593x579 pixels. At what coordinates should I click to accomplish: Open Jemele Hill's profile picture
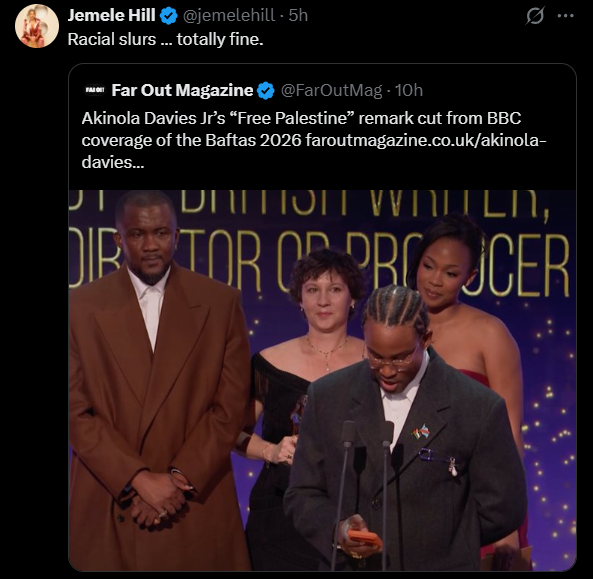coord(37,26)
